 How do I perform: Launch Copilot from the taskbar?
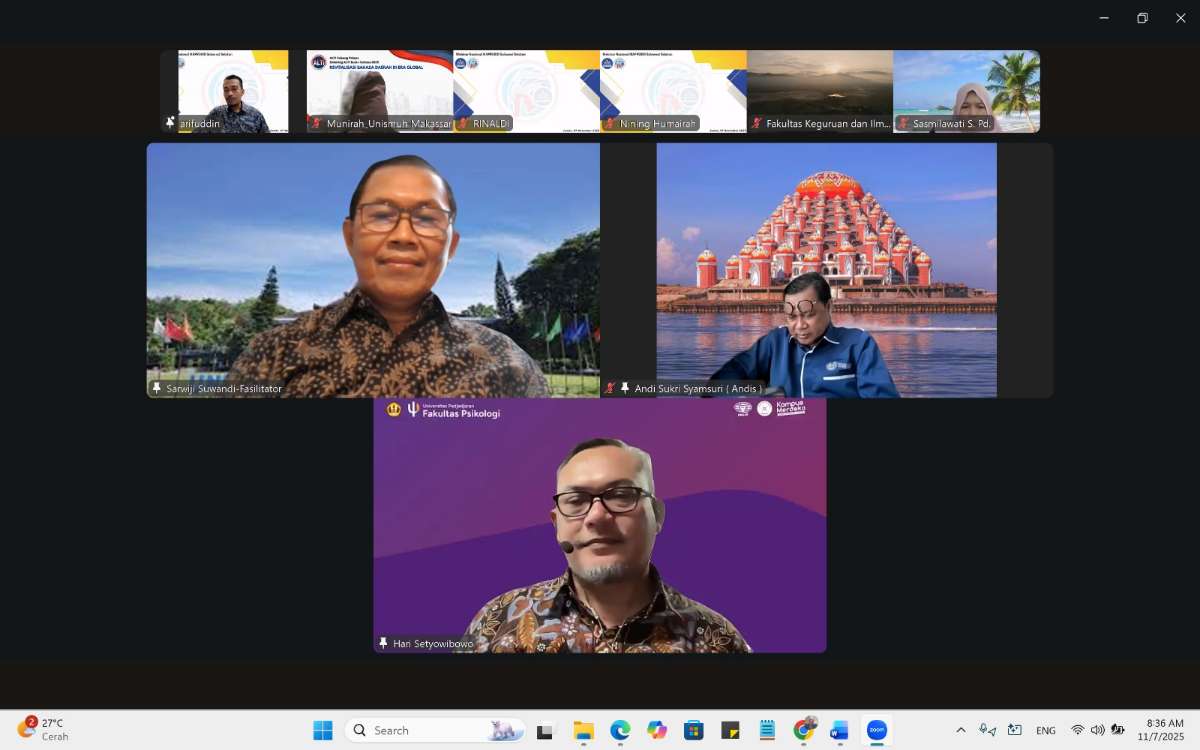[x=657, y=730]
